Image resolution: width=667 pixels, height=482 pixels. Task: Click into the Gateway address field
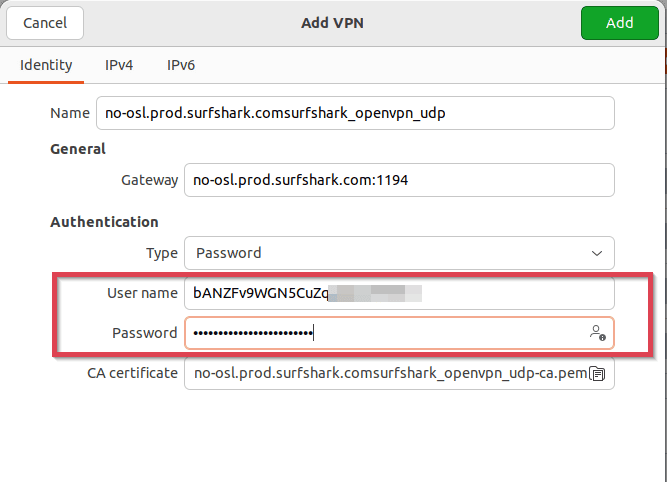point(398,181)
